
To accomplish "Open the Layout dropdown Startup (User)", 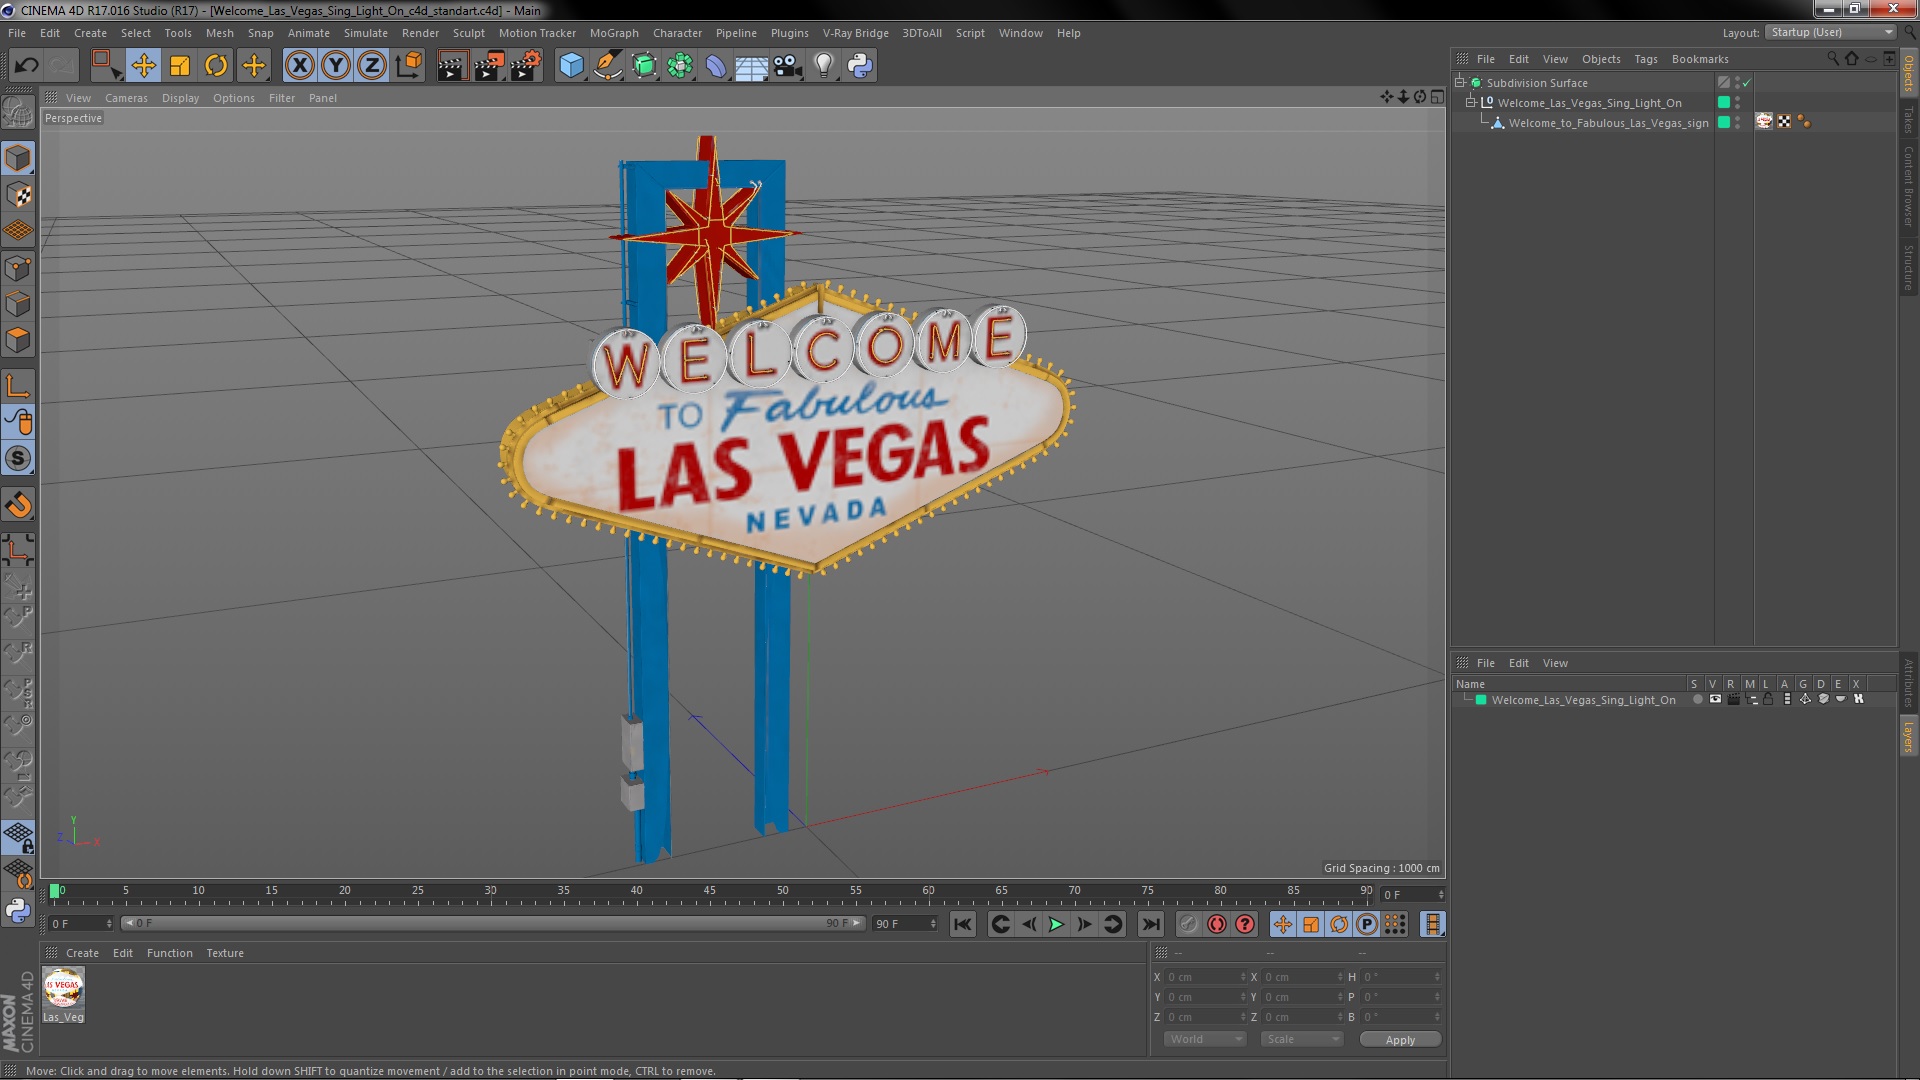I will point(1831,32).
